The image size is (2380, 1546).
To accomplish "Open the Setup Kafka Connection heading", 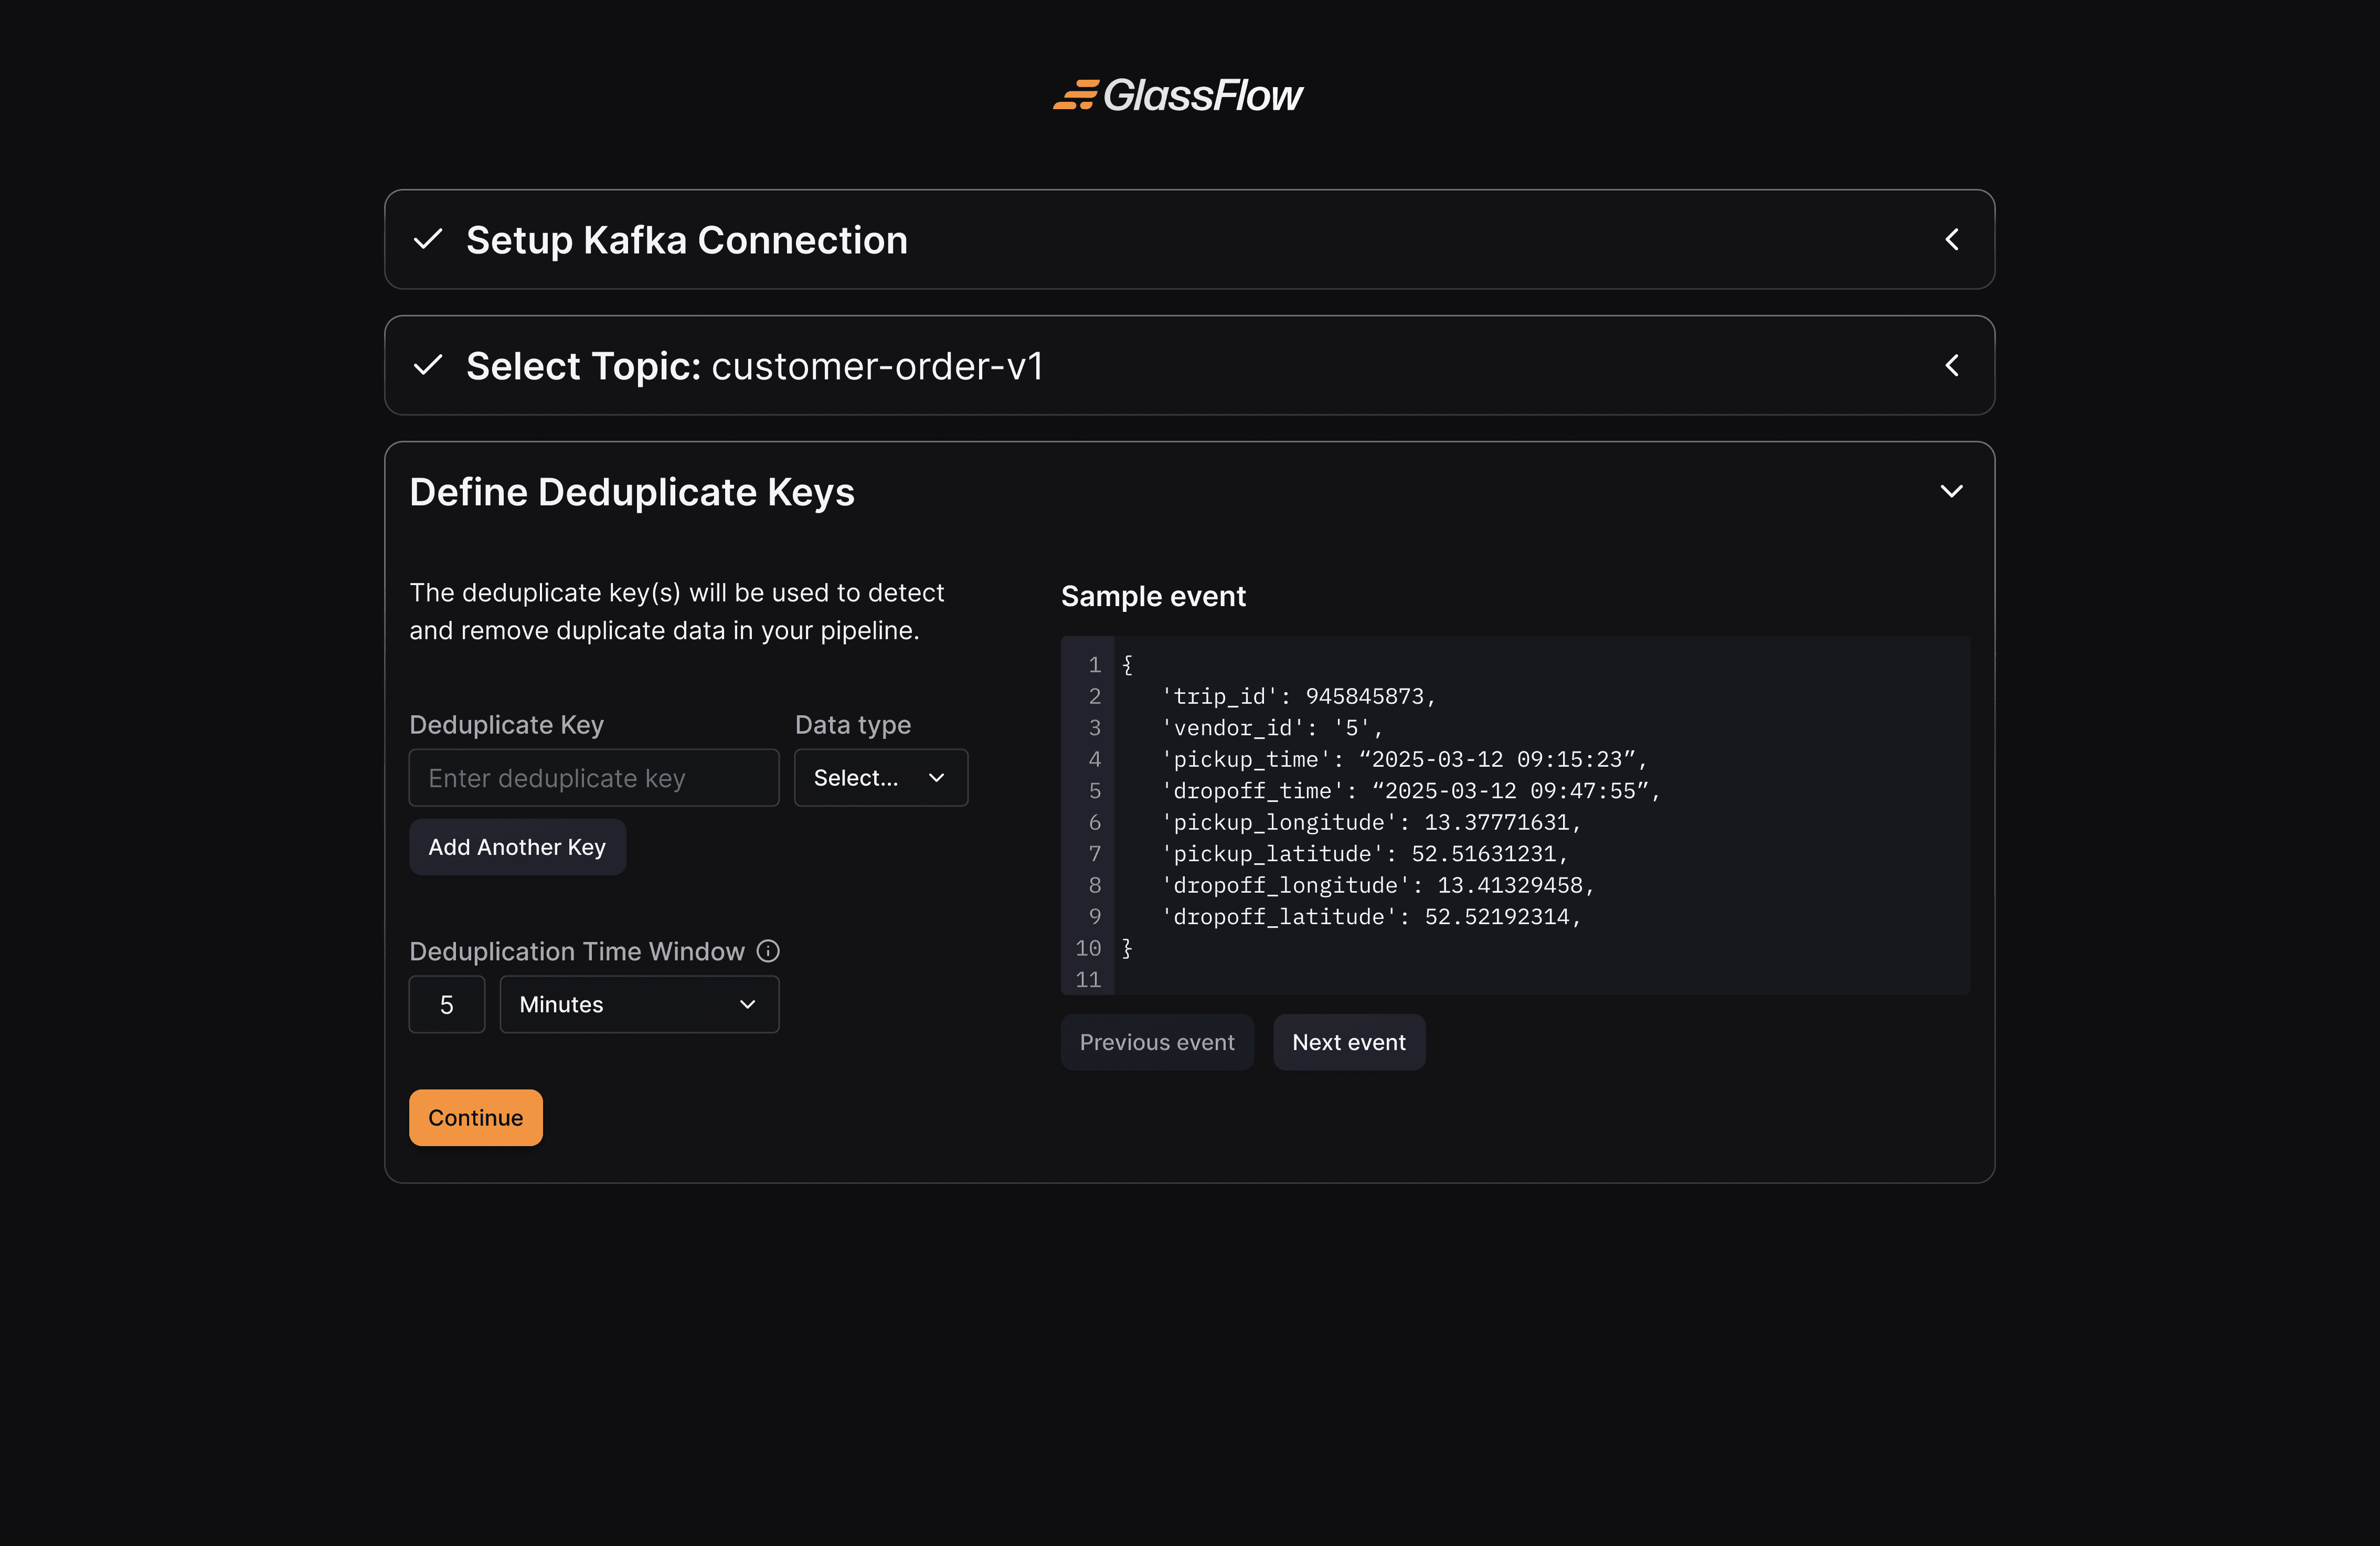I will click(687, 240).
